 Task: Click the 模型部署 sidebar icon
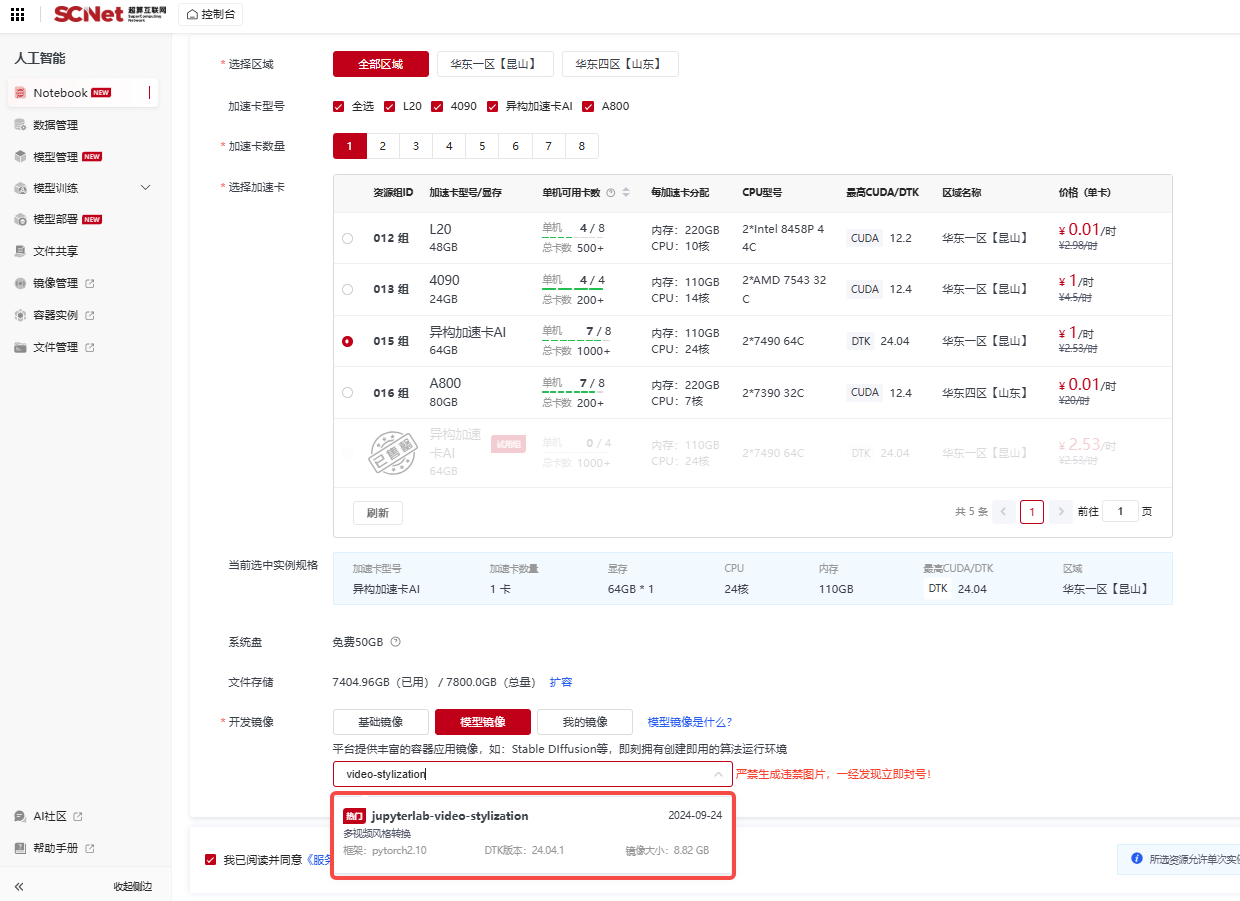pyautogui.click(x=20, y=219)
